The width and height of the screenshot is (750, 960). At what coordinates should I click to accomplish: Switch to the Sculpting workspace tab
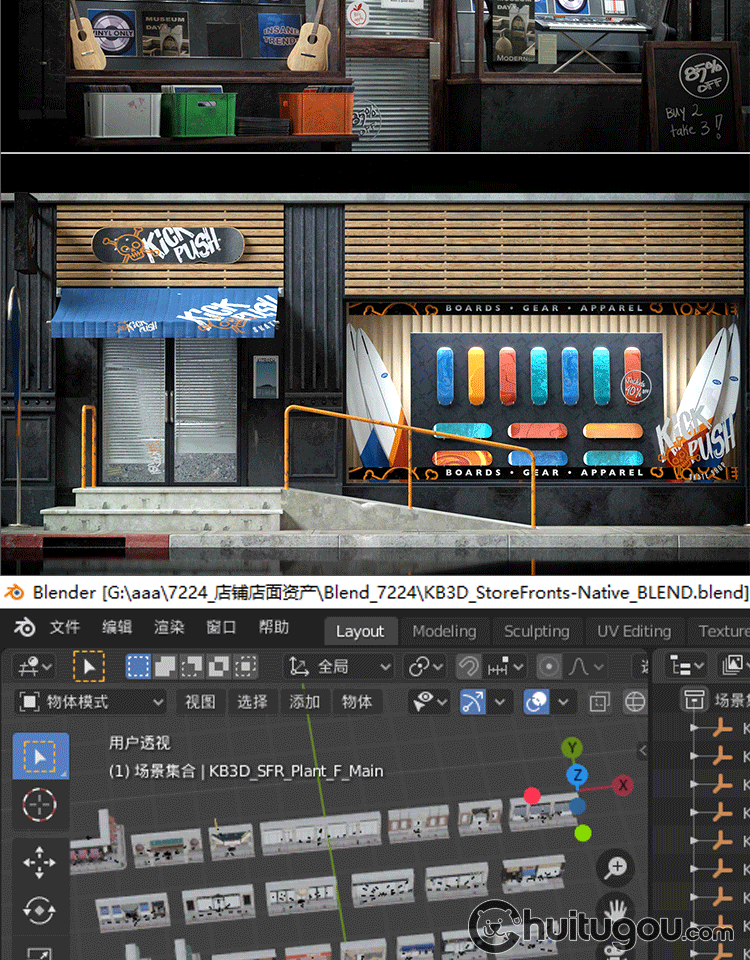[x=537, y=631]
